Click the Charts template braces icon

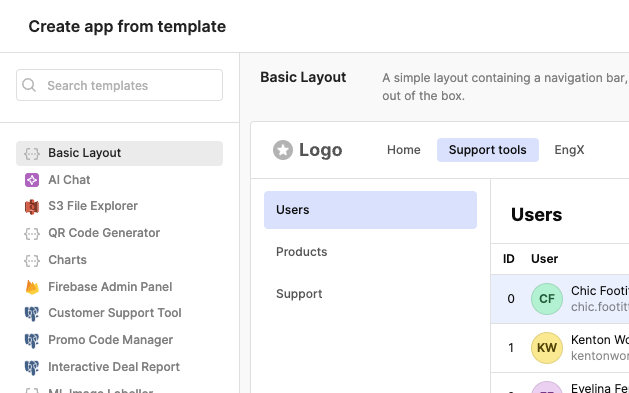pos(32,260)
